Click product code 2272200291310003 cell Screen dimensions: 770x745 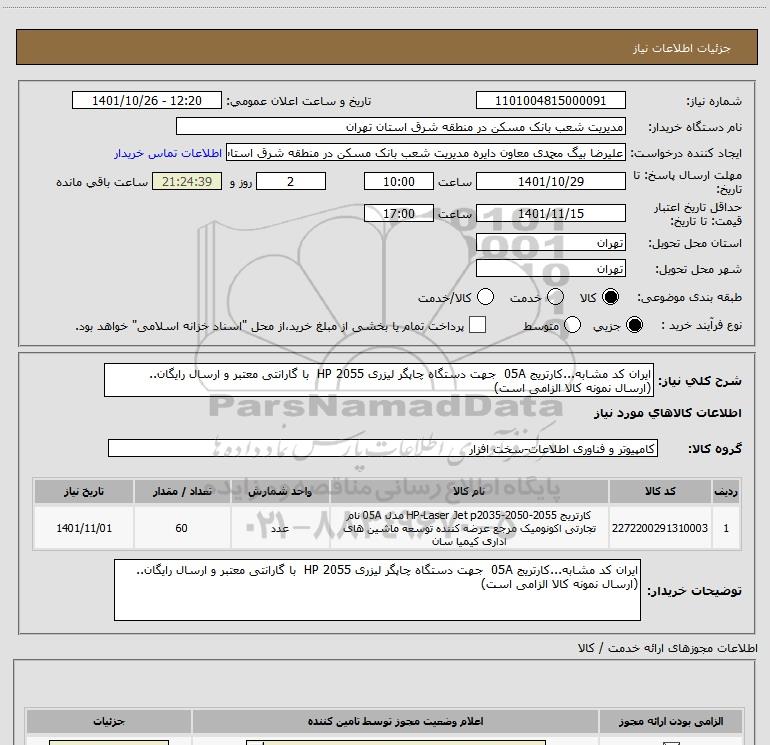[660, 528]
